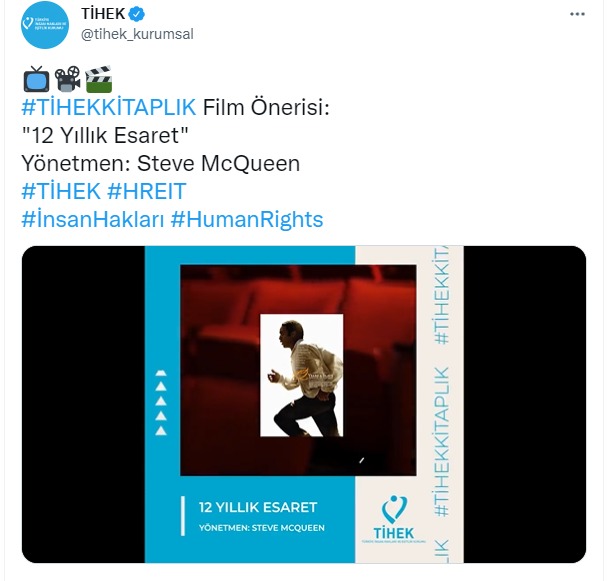The image size is (610, 581).
Task: Click the white triangle arrows in image
Action: point(161,402)
